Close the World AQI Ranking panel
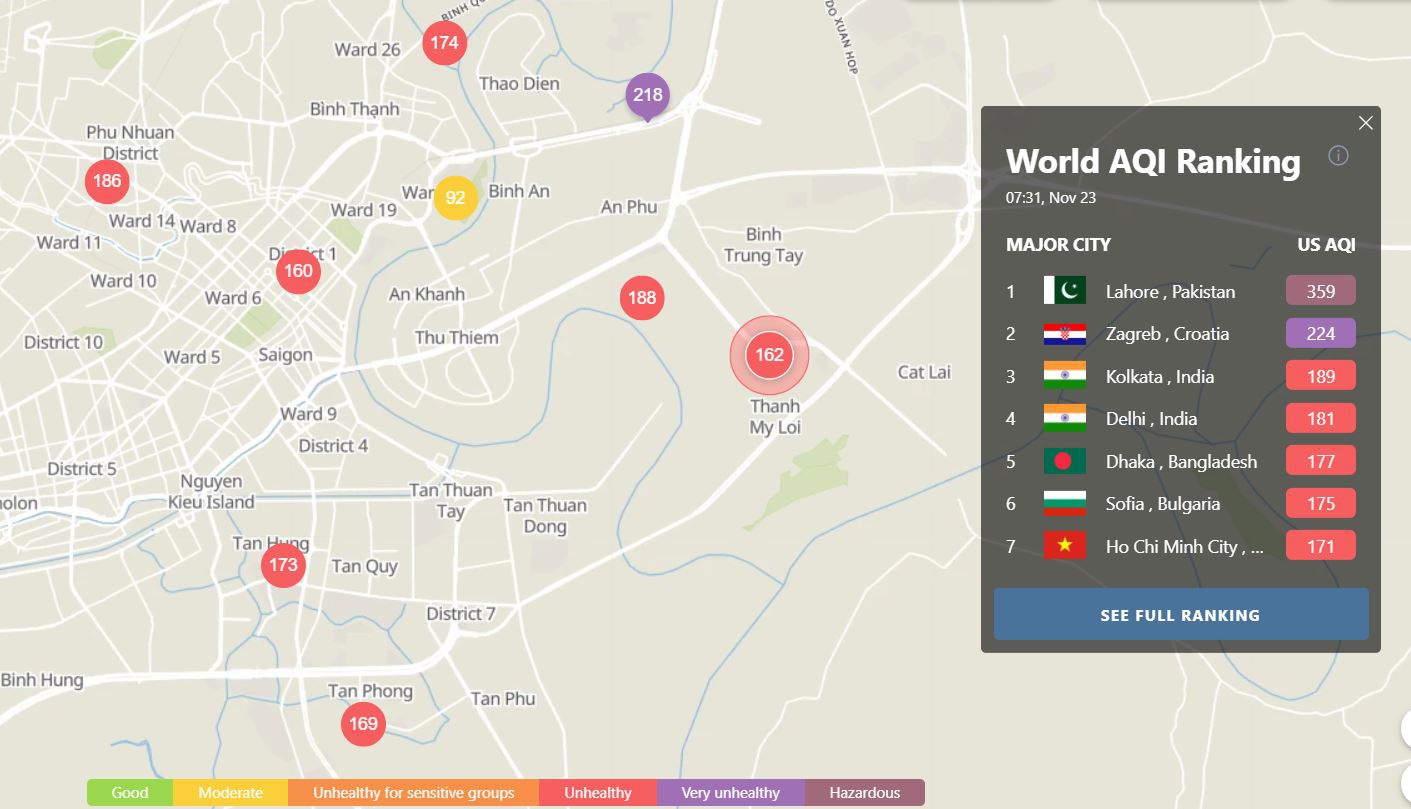 [1365, 123]
